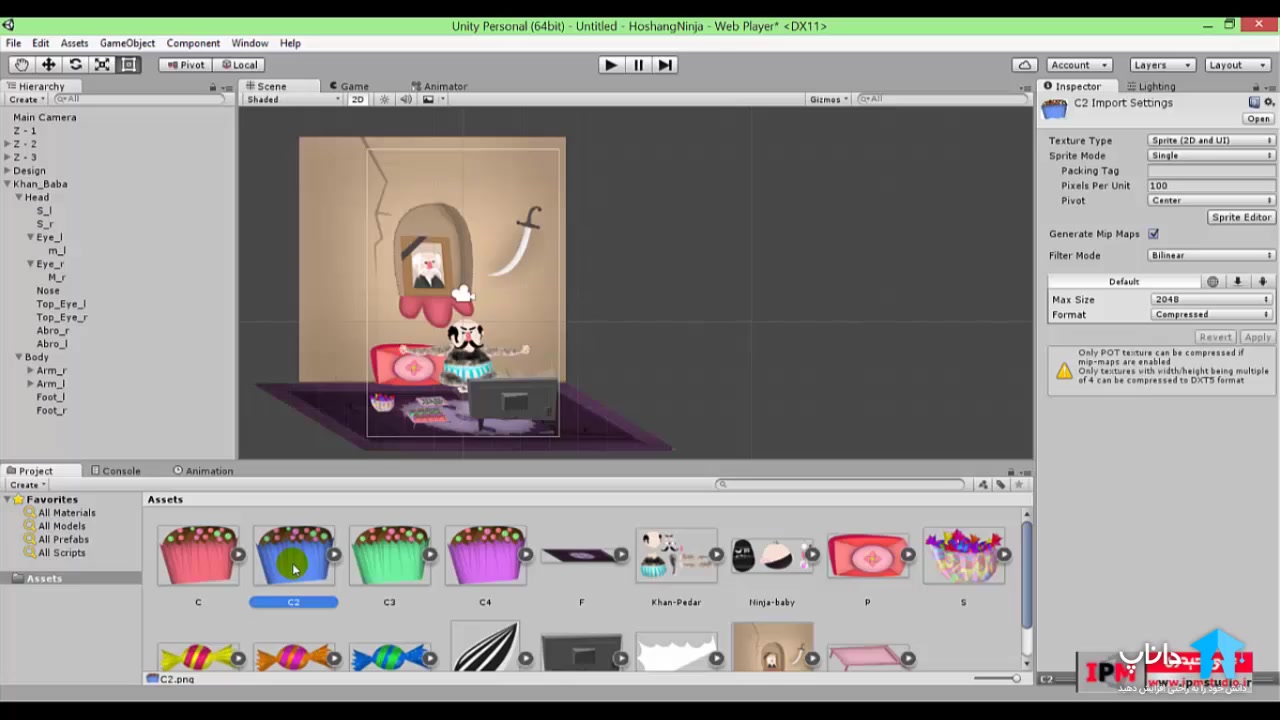This screenshot has height=720, width=1280.
Task: Open the Shaded draw mode dropdown
Action: (294, 99)
